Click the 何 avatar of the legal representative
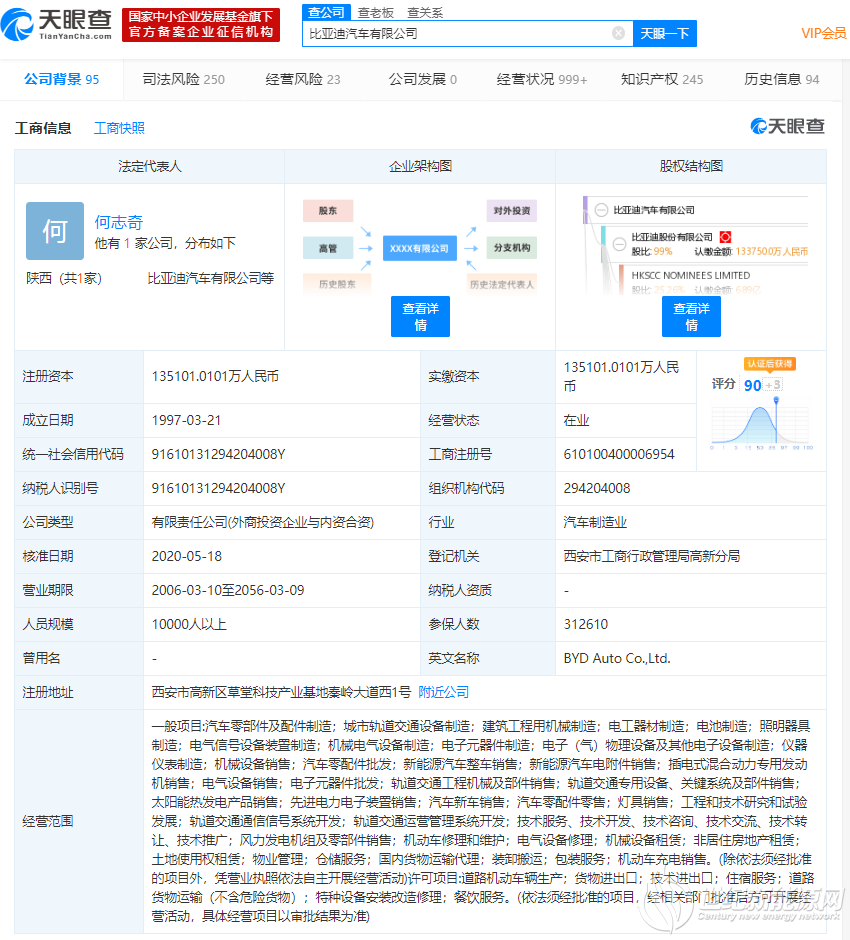The width and height of the screenshot is (850, 940). click(x=55, y=231)
